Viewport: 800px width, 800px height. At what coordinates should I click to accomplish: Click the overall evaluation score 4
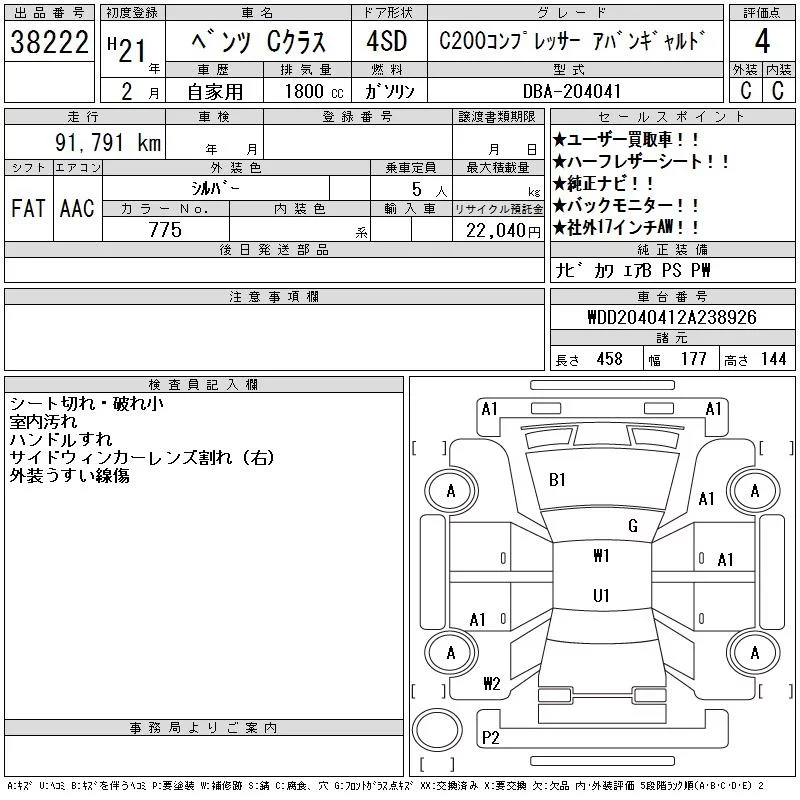762,43
